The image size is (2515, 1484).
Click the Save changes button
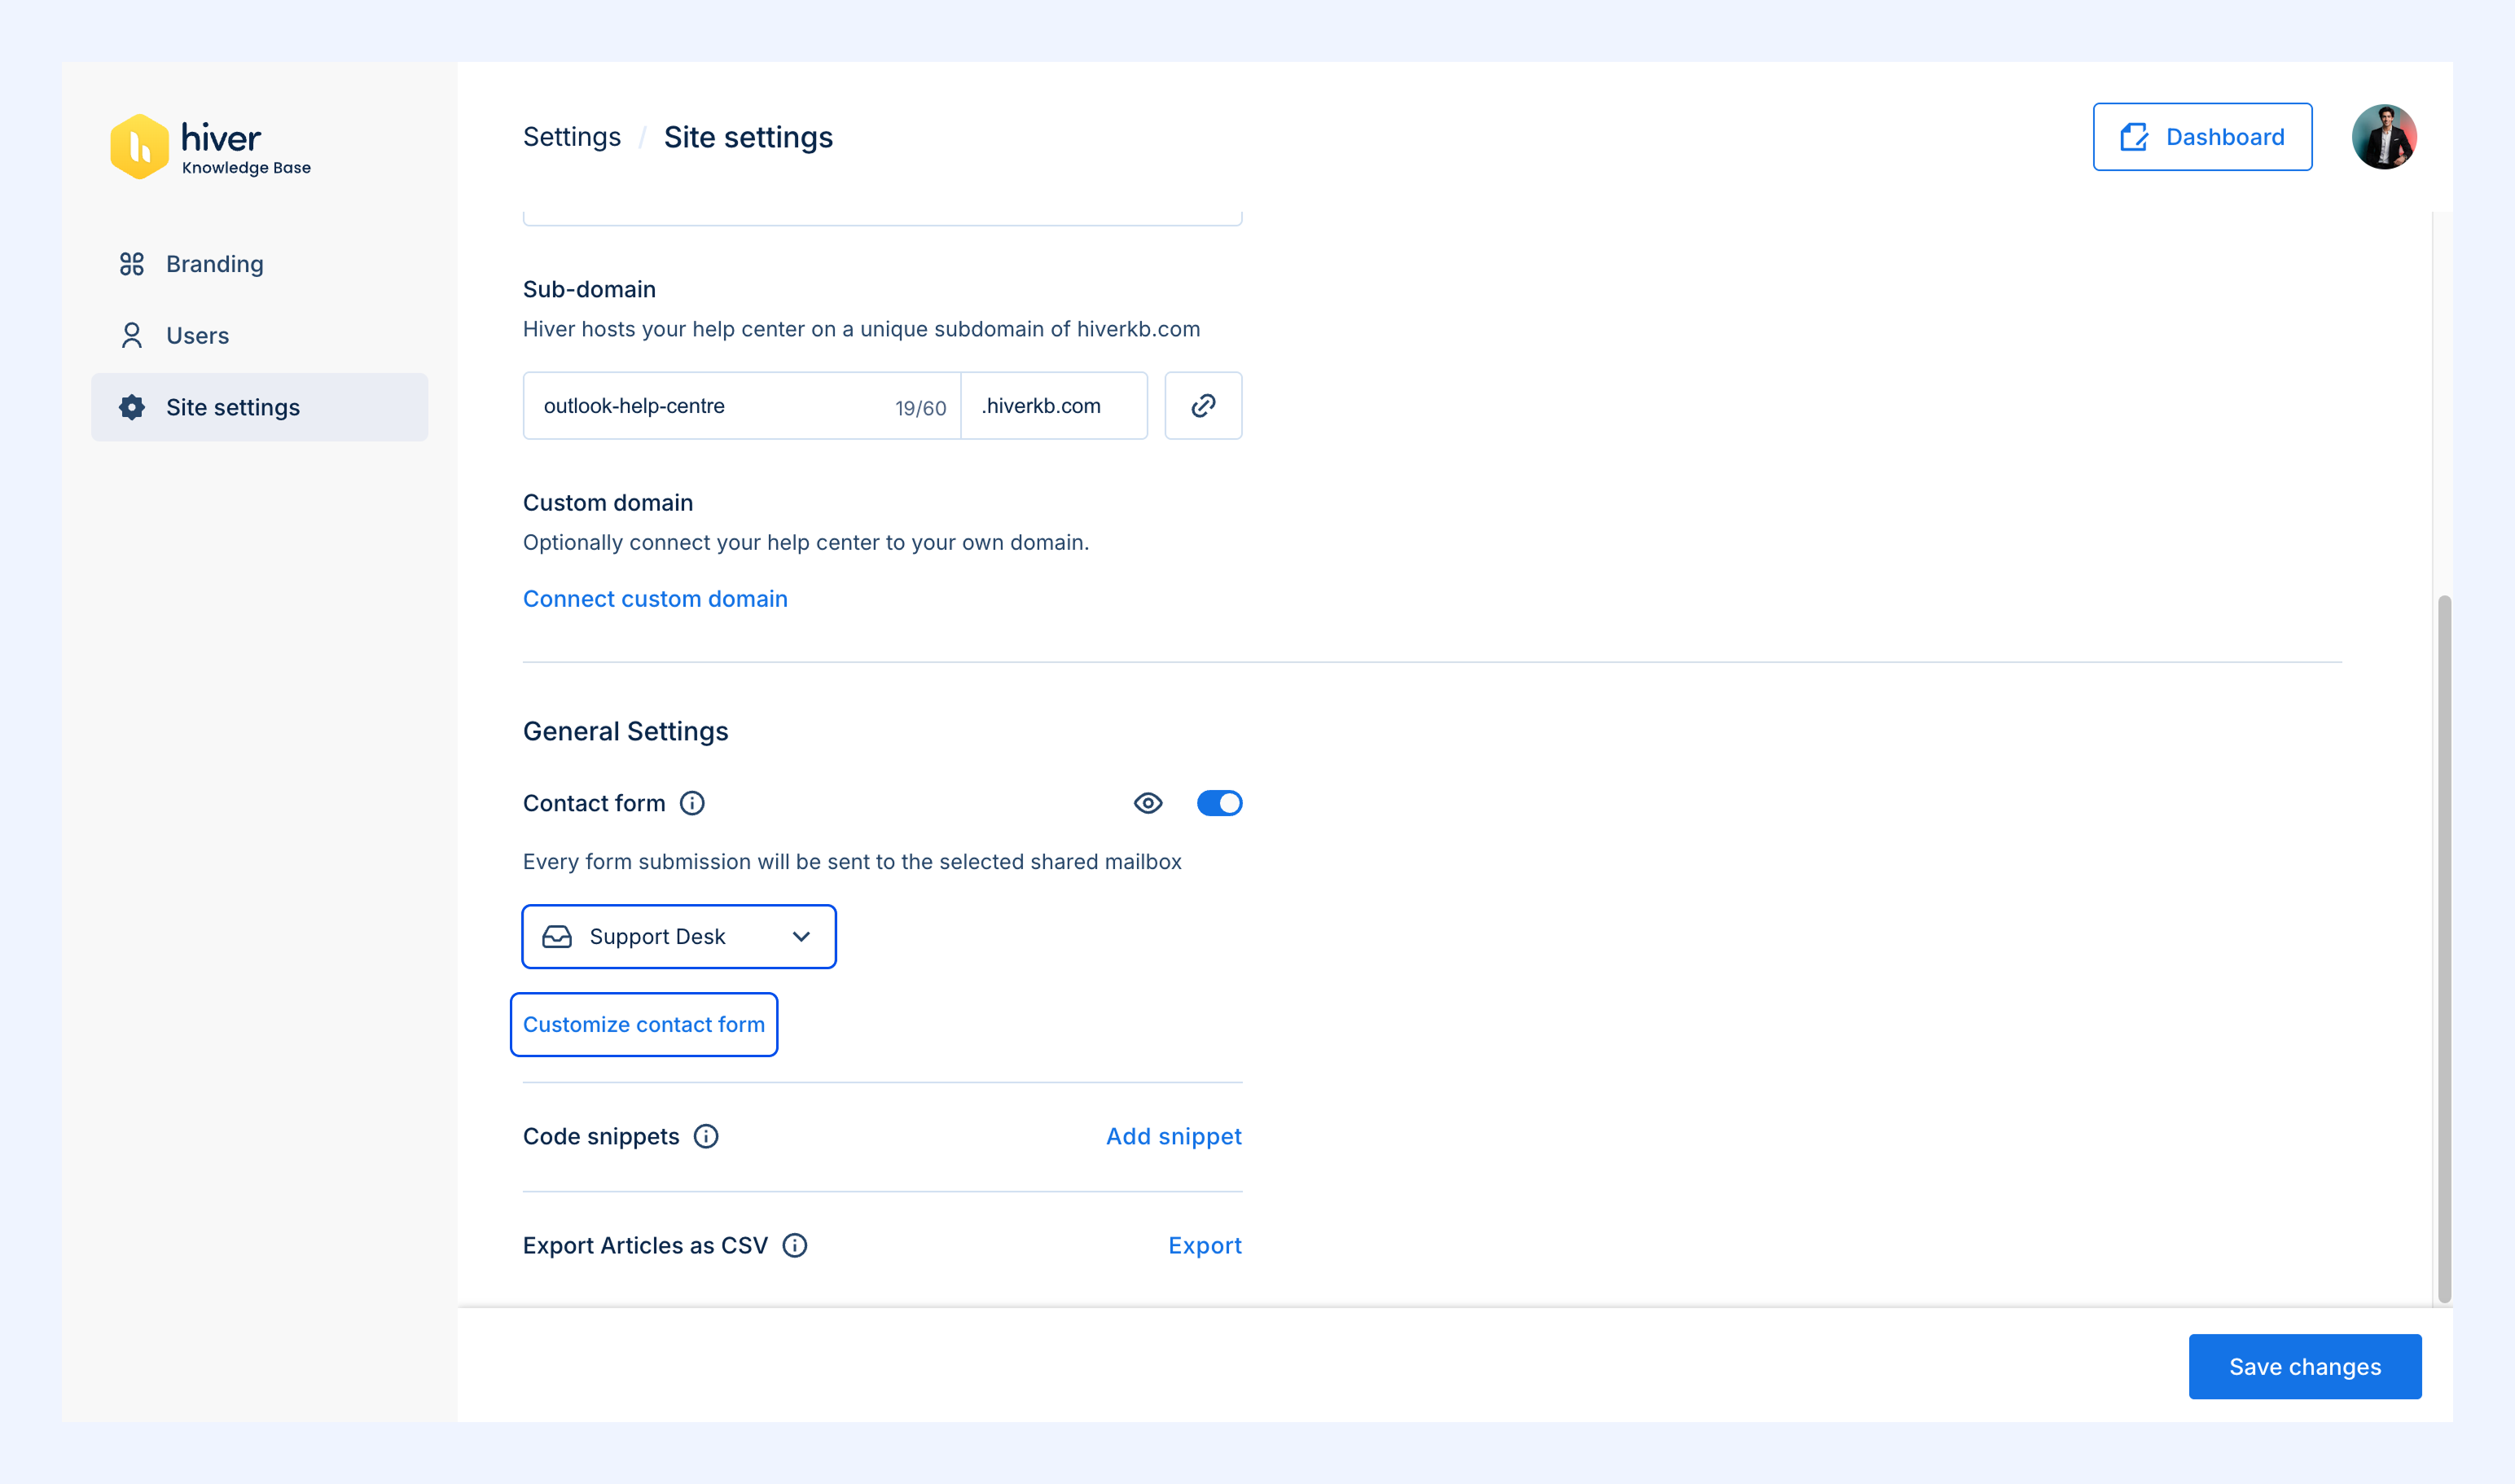pyautogui.click(x=2305, y=1367)
